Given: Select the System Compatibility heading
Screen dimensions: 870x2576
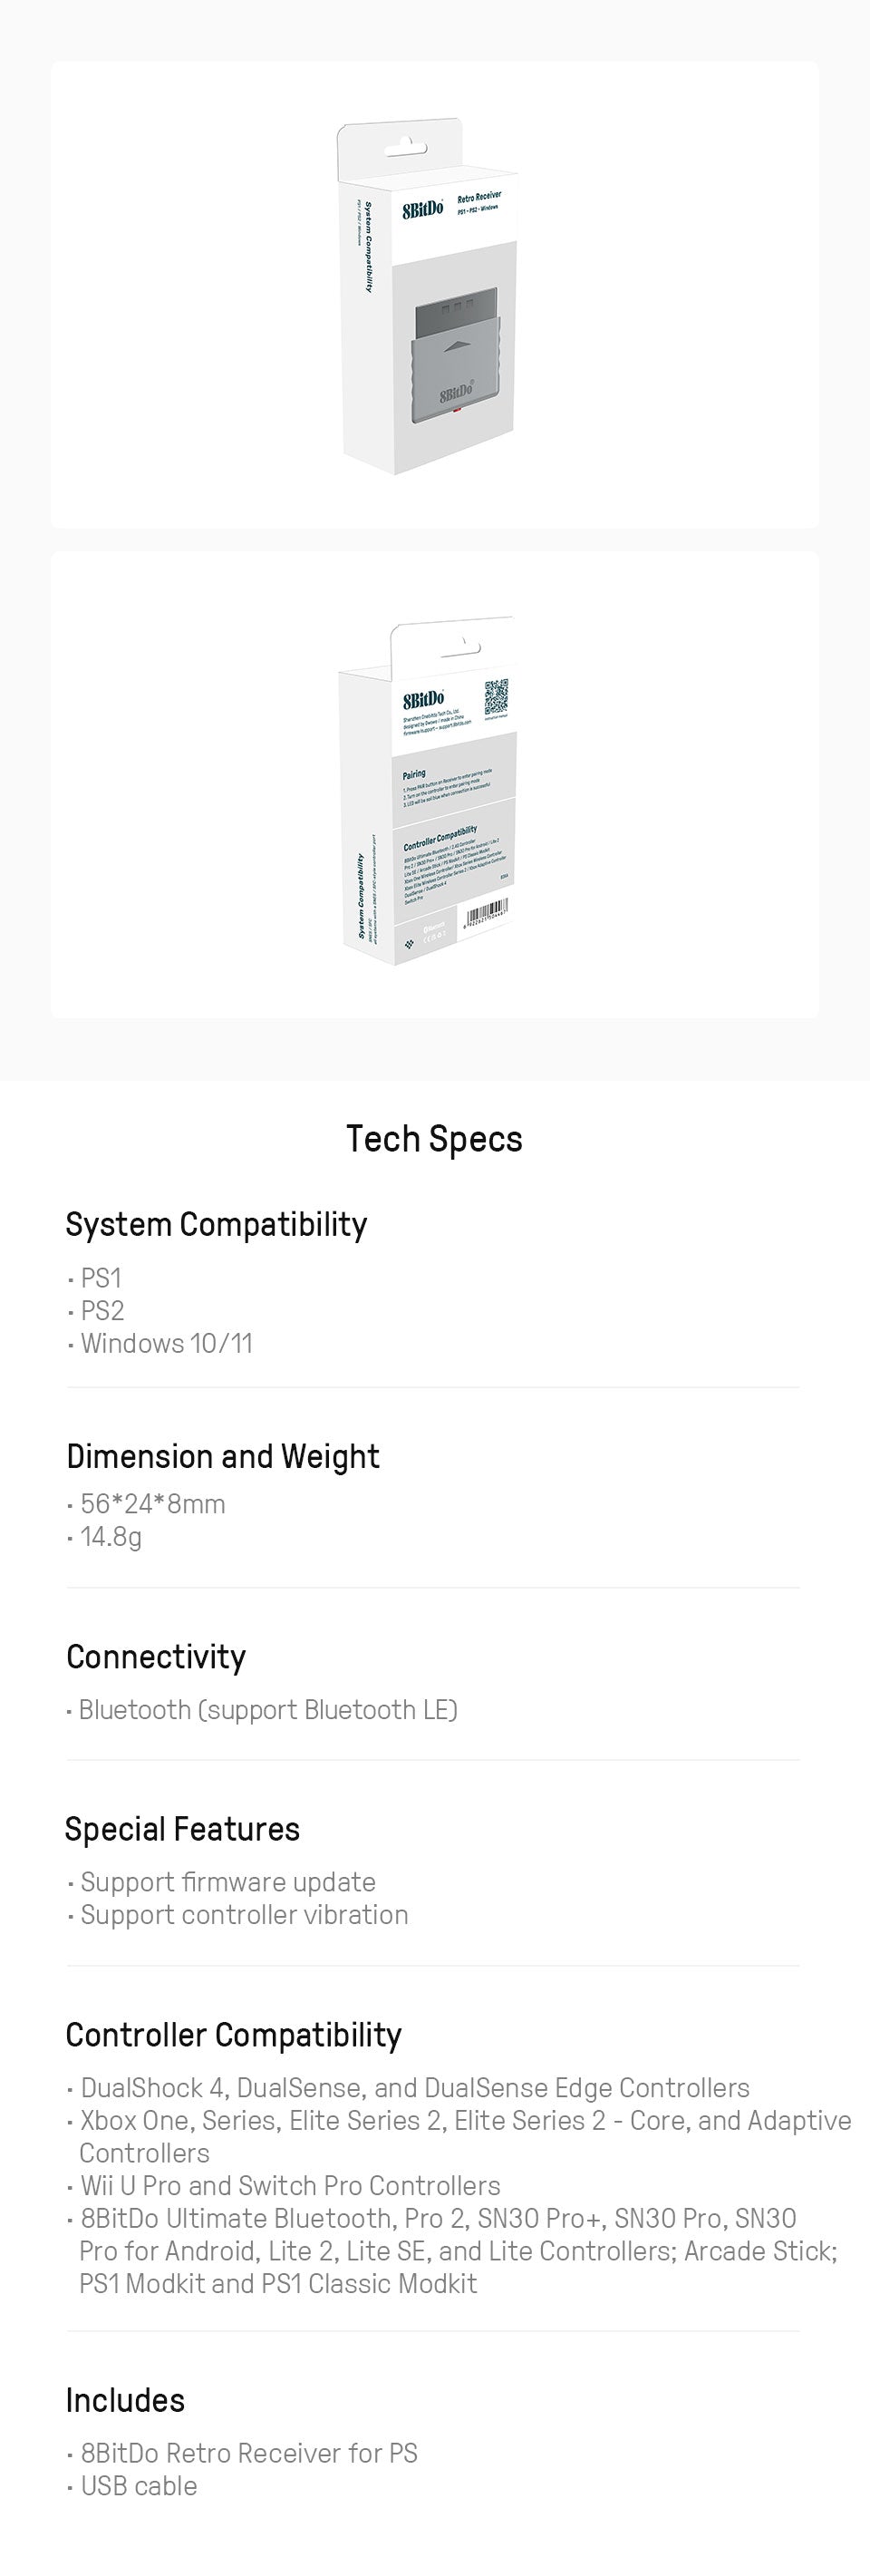Looking at the screenshot, I should tap(216, 1224).
